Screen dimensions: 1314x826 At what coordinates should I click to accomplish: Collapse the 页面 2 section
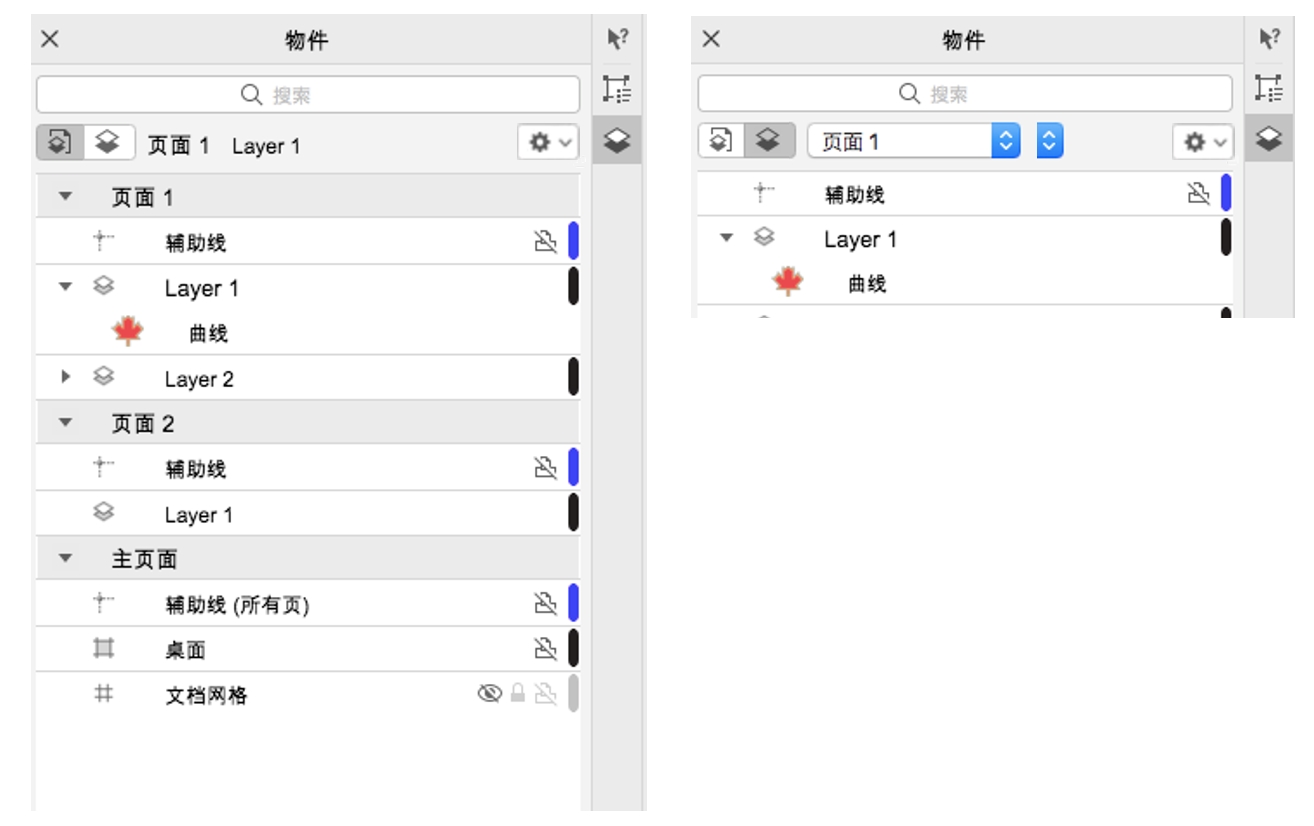(66, 423)
